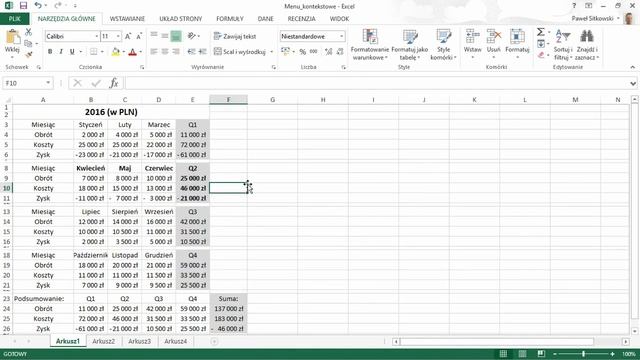The image size is (640, 360).
Task: Click the Normal view icon in status bar
Action: point(503,354)
